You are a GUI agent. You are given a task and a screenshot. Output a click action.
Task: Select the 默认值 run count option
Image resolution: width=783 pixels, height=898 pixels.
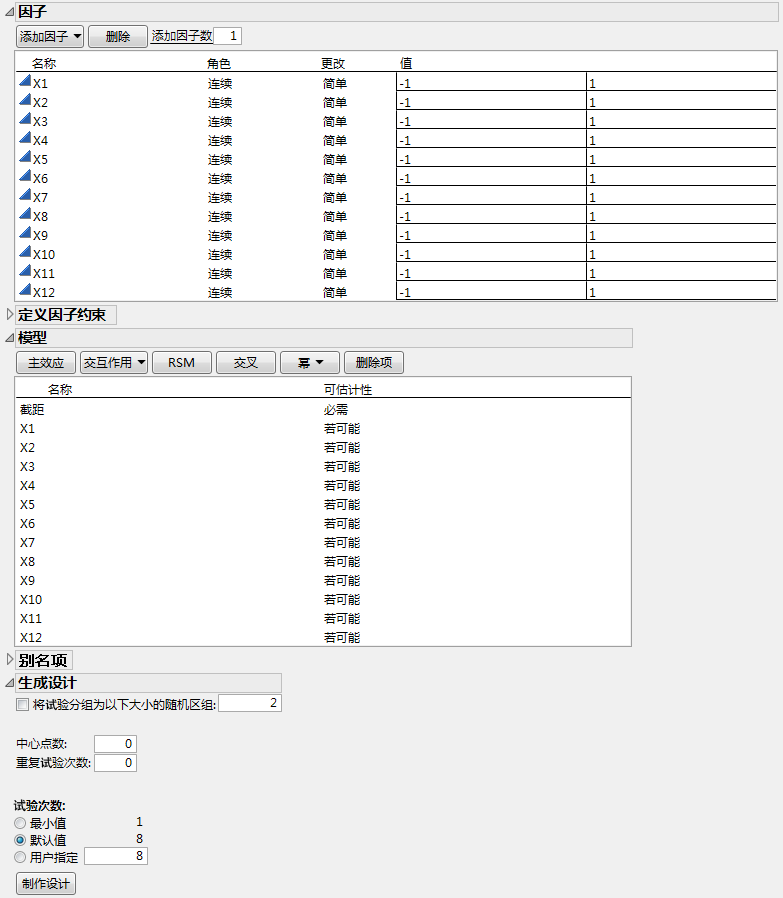(x=20, y=840)
